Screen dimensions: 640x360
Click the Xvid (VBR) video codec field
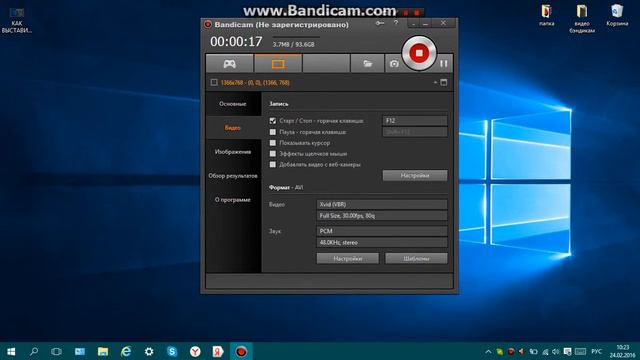(382, 204)
